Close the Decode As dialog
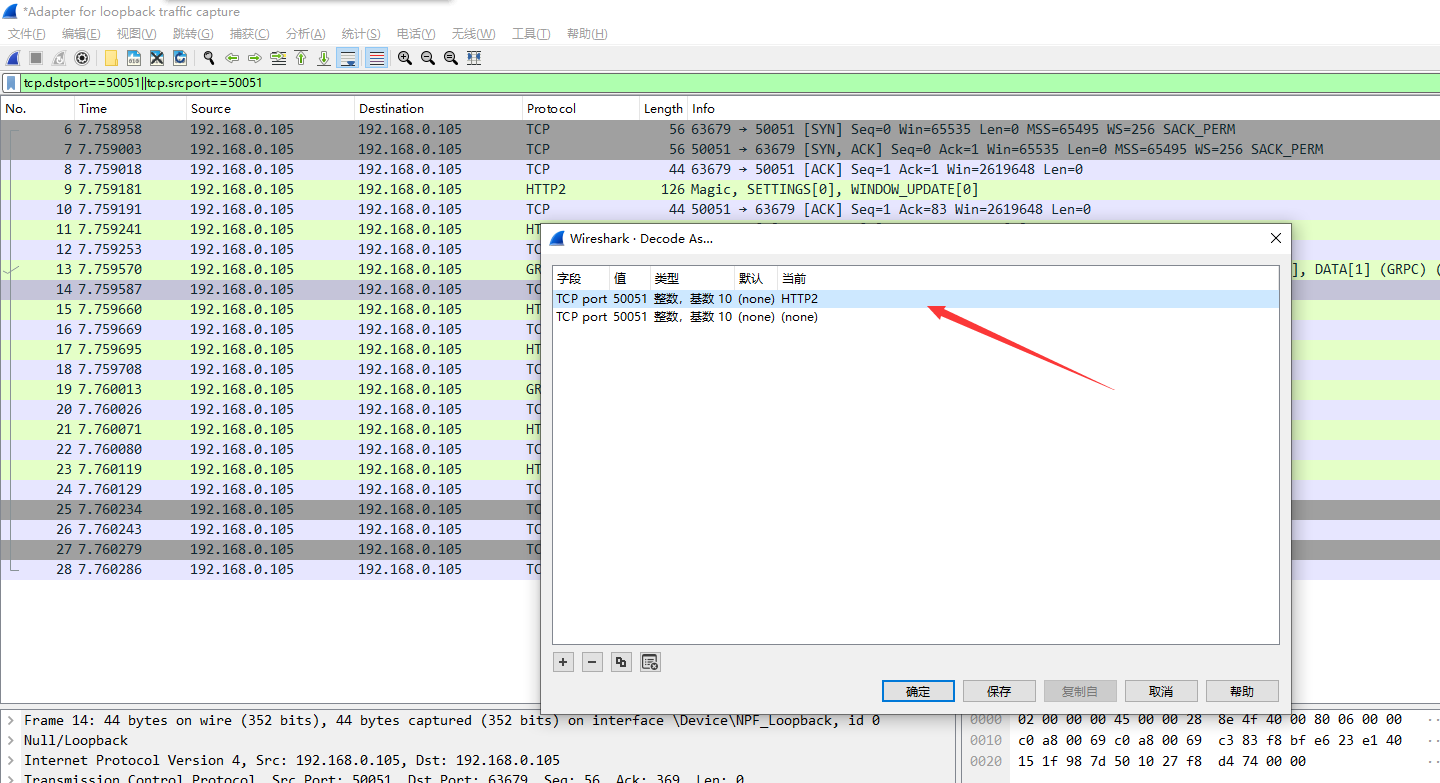 coord(1275,238)
